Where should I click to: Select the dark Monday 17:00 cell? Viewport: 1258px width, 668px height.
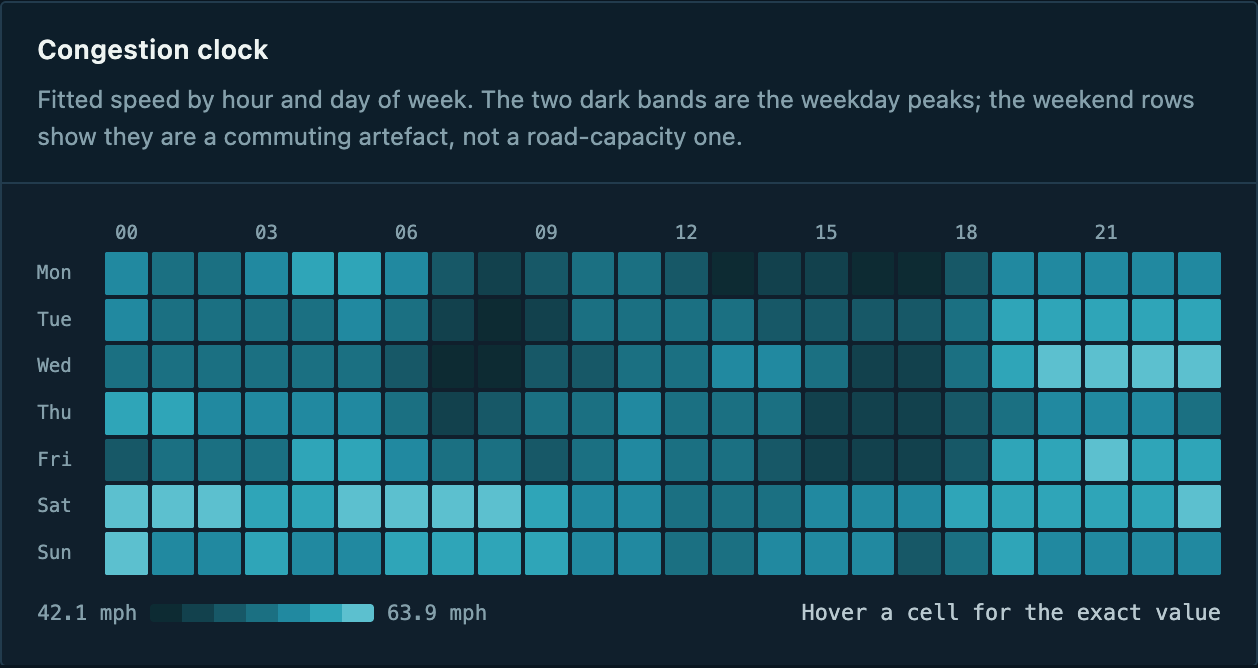click(x=919, y=273)
